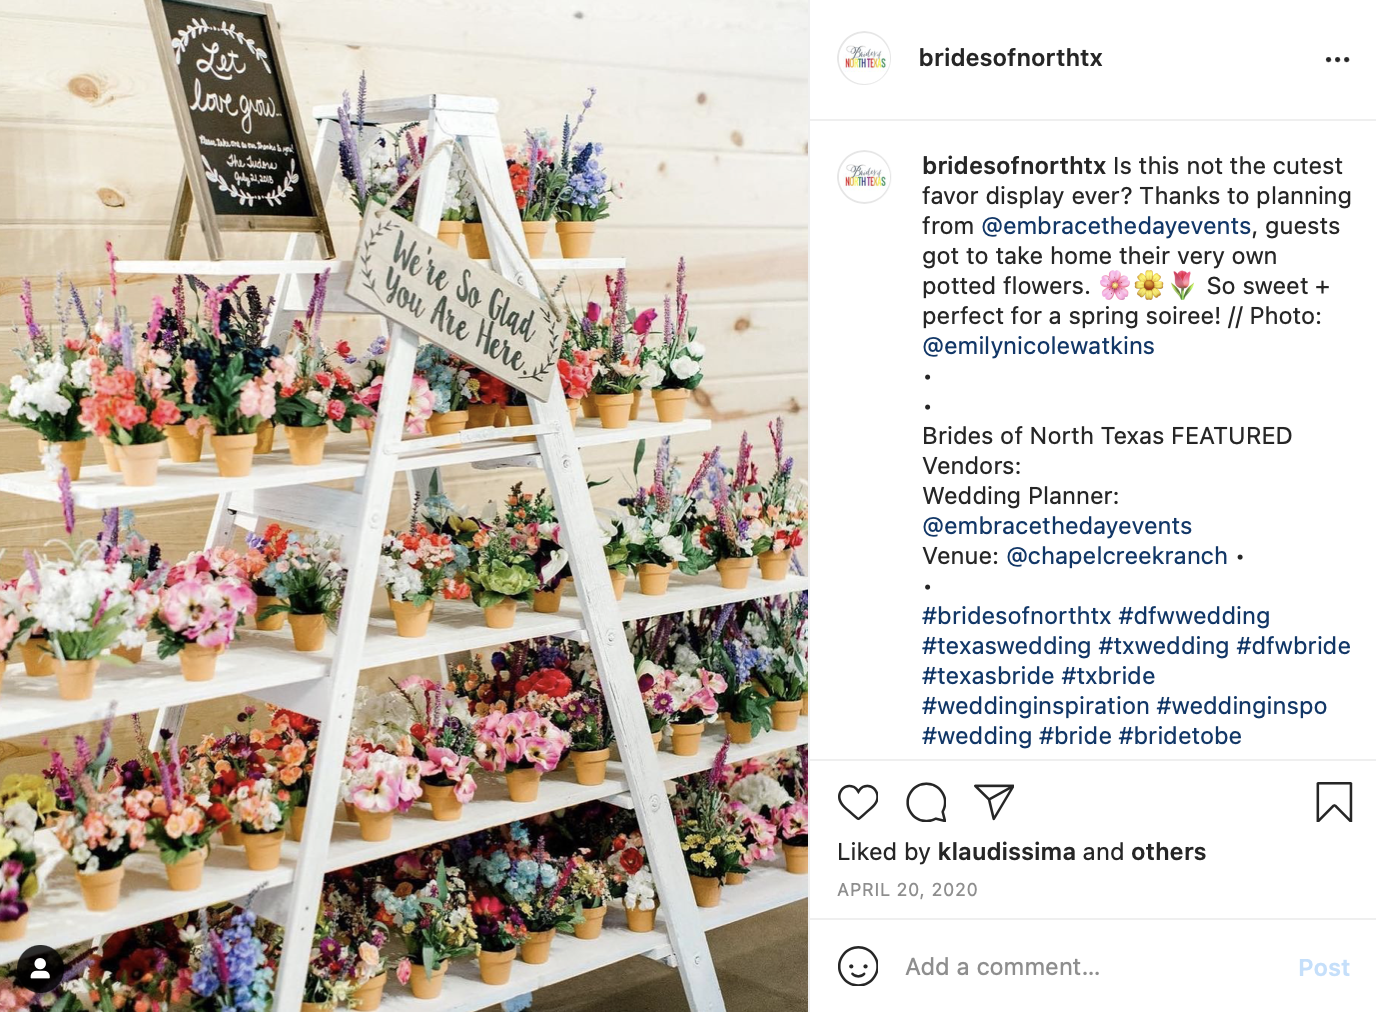This screenshot has width=1376, height=1012.
Task: Open @embracethedayevents under Wedding Planner
Action: tap(1057, 526)
